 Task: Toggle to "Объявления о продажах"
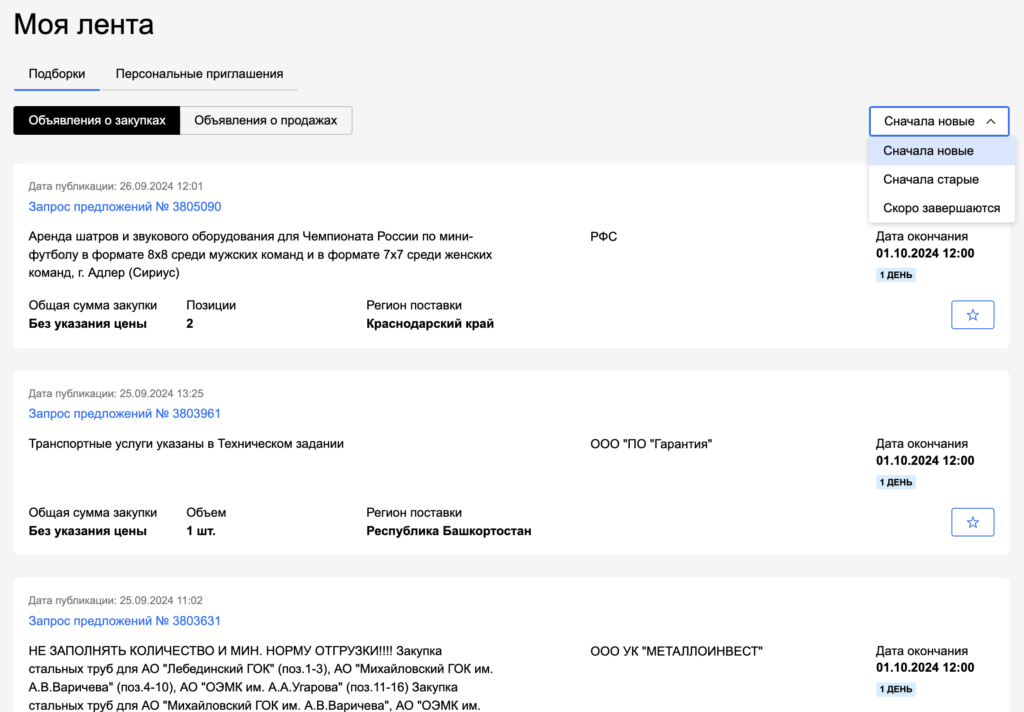tap(265, 121)
